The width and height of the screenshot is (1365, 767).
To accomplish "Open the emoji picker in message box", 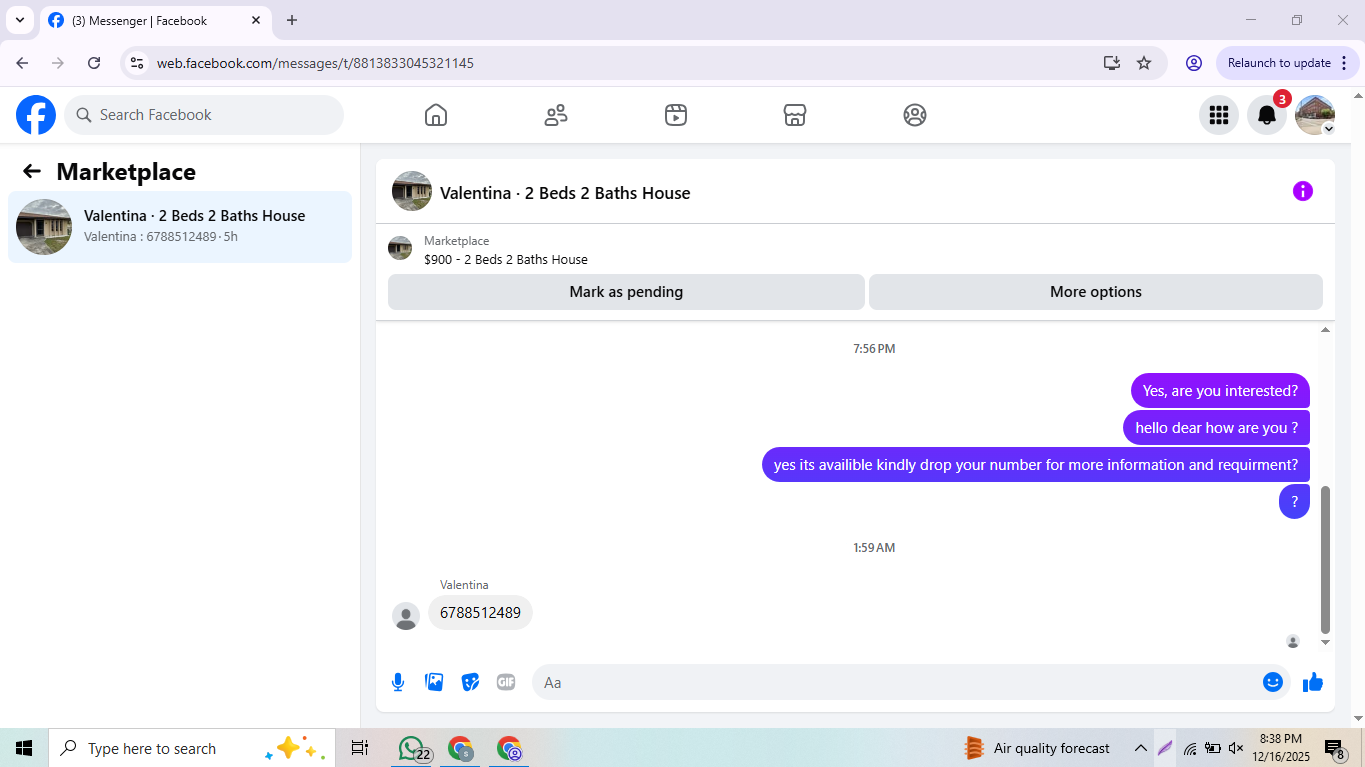I will click(x=1273, y=682).
